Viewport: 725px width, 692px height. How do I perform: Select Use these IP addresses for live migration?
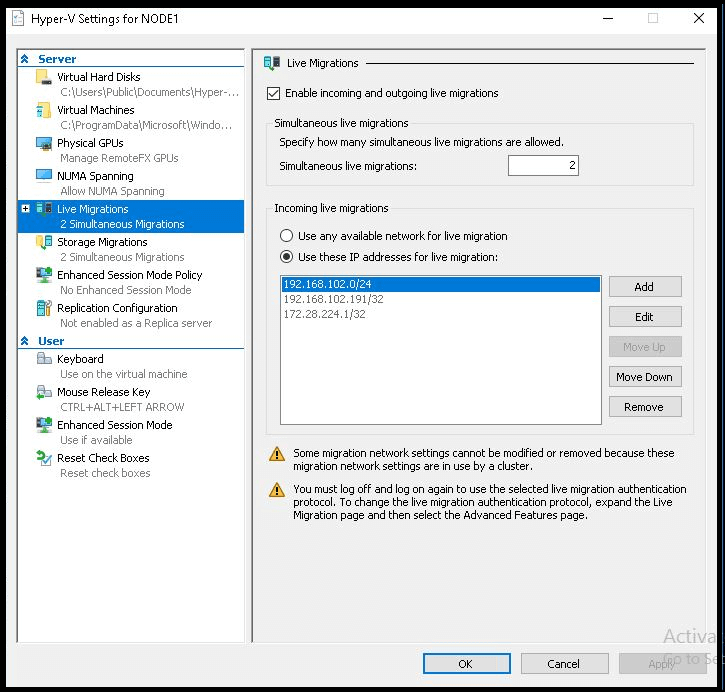(286, 257)
